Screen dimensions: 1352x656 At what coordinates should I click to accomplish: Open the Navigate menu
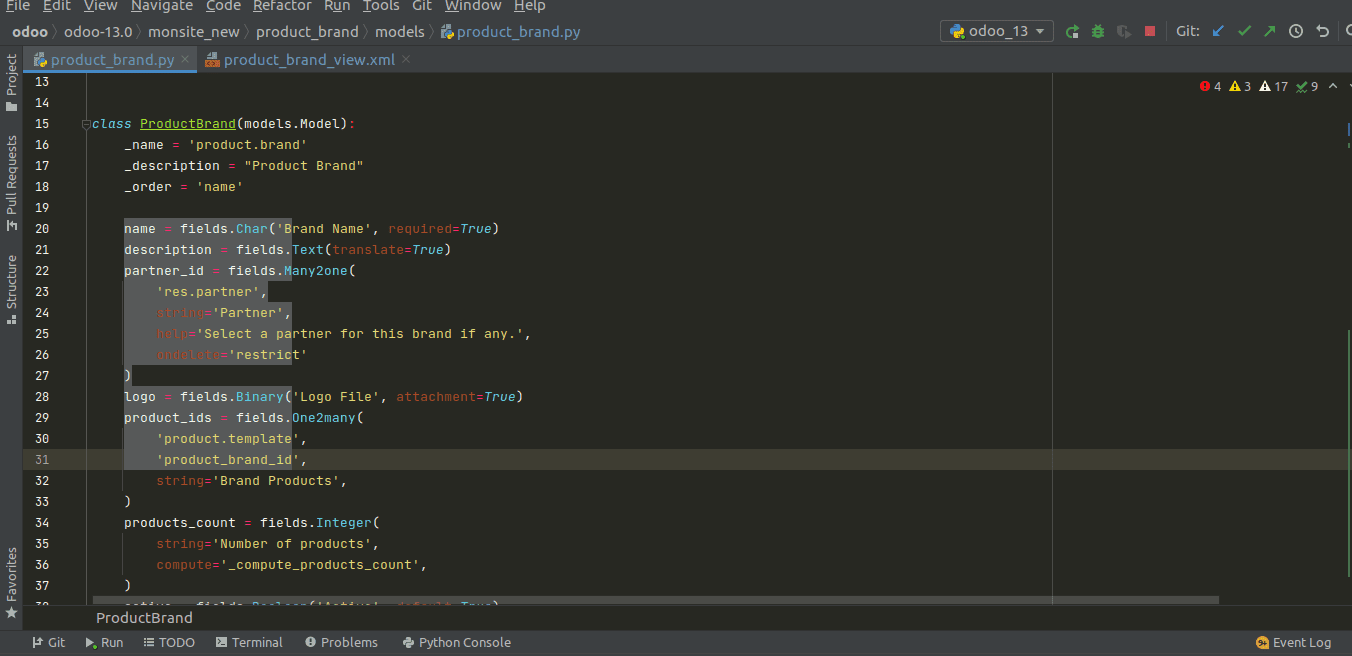(x=162, y=6)
